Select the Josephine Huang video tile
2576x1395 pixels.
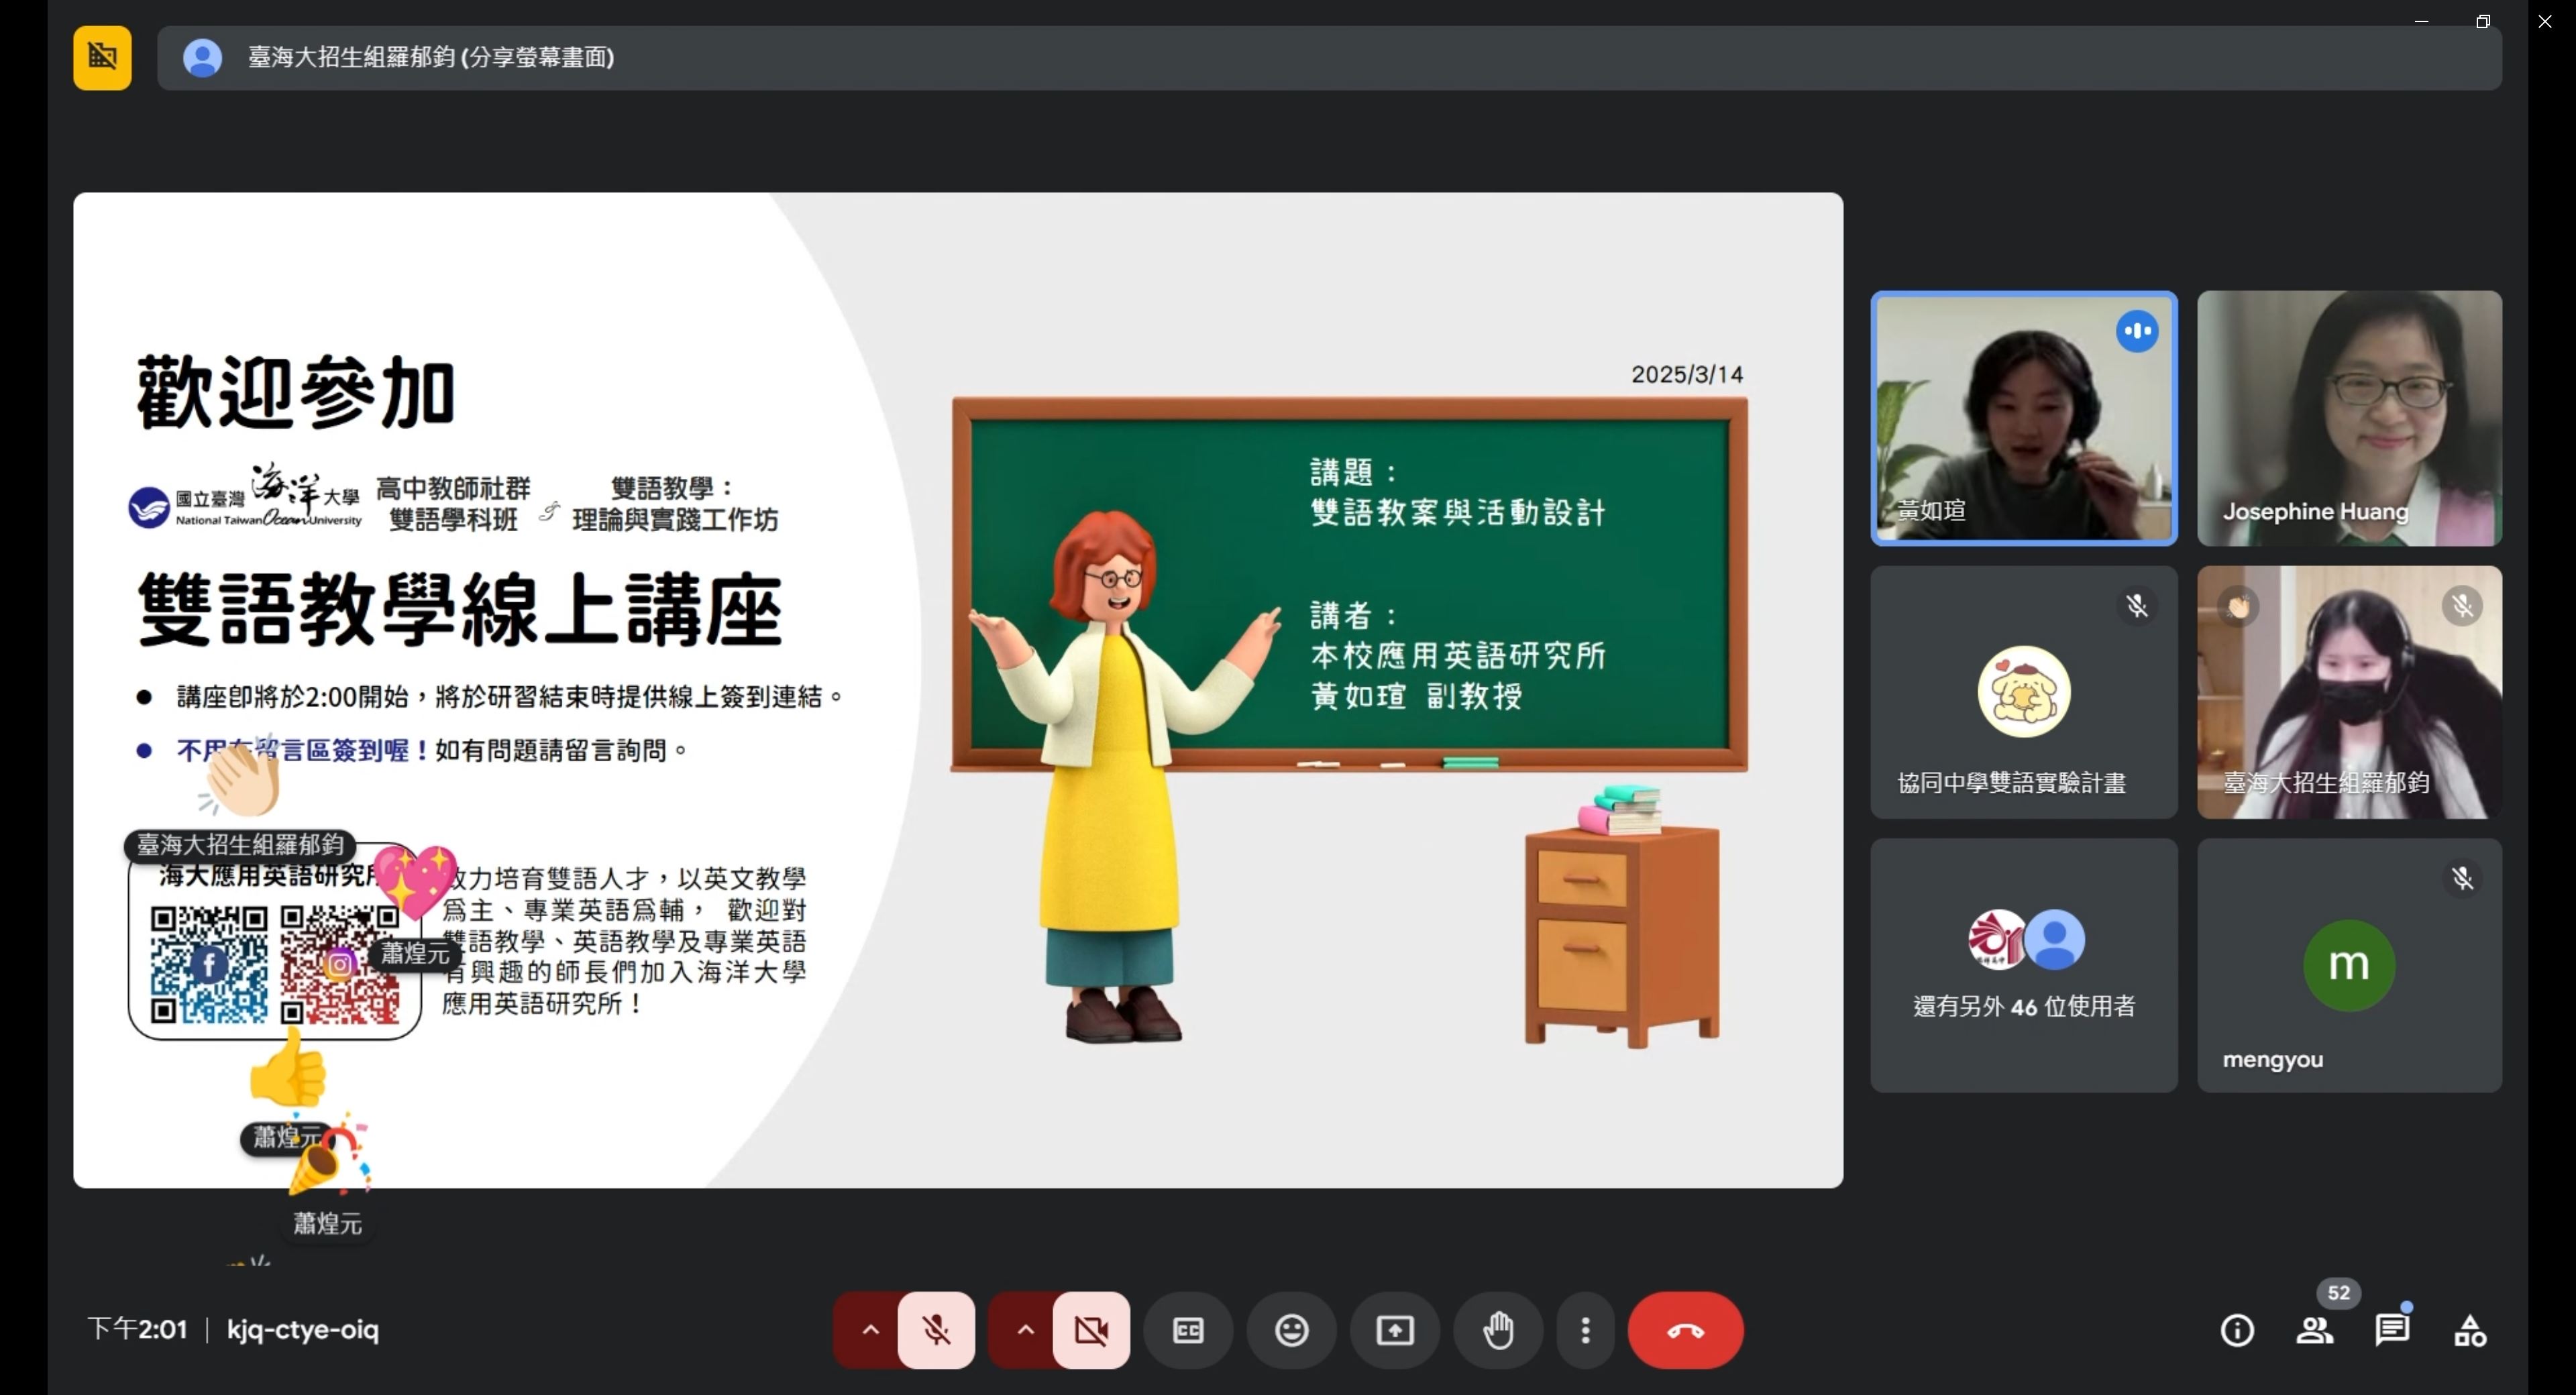tap(2349, 418)
